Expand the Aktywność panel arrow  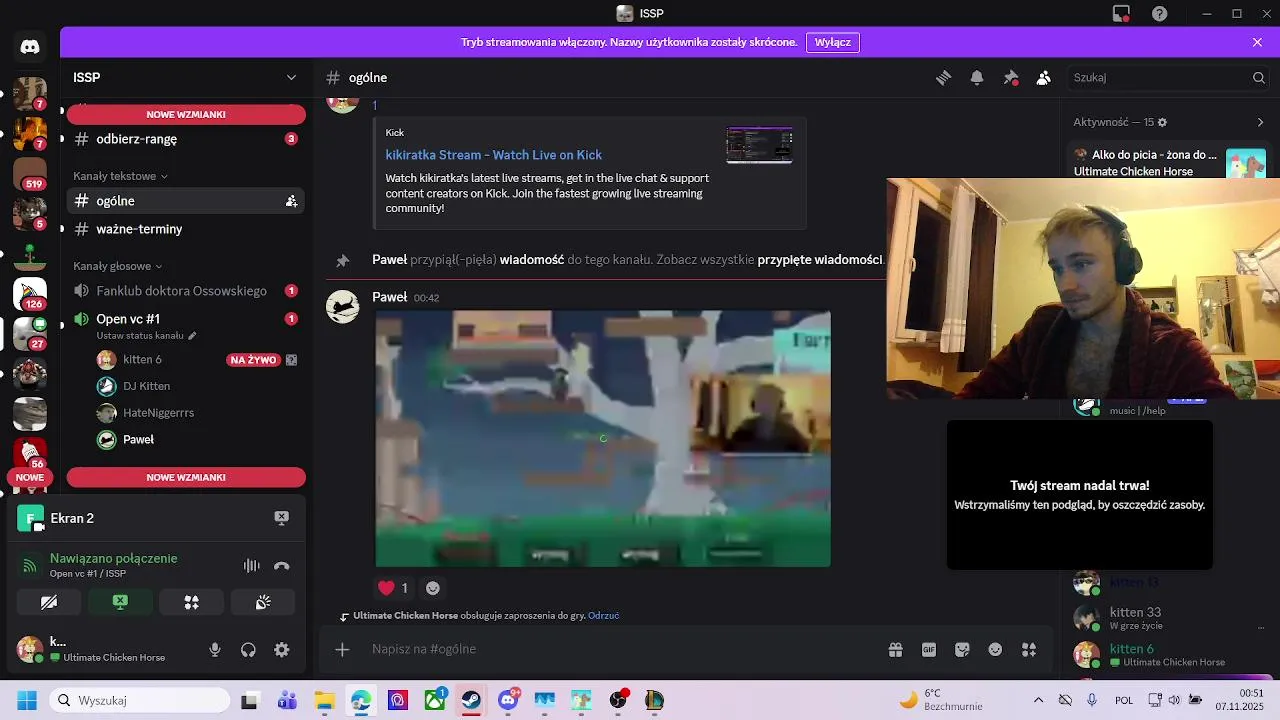(x=1260, y=122)
